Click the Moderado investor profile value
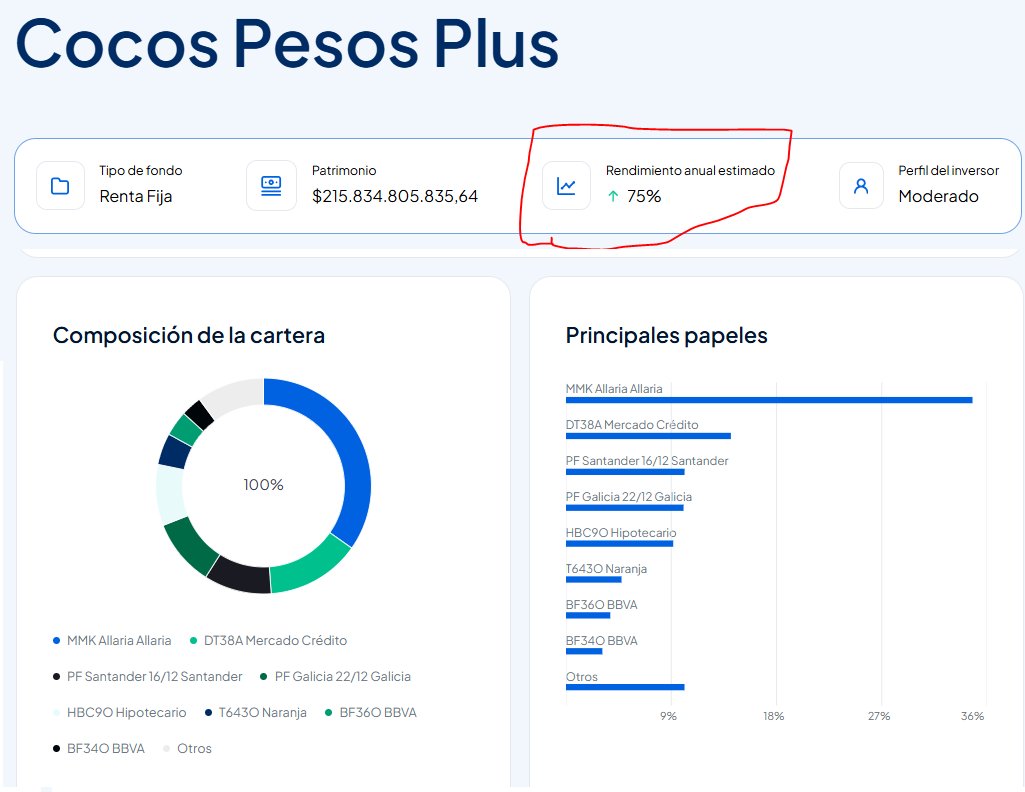The height and width of the screenshot is (792, 1025). click(939, 196)
